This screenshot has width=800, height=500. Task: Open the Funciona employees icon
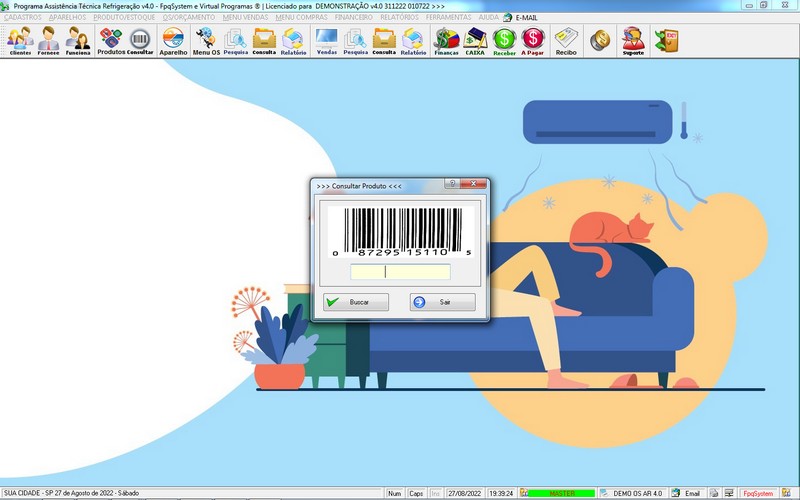(78, 41)
